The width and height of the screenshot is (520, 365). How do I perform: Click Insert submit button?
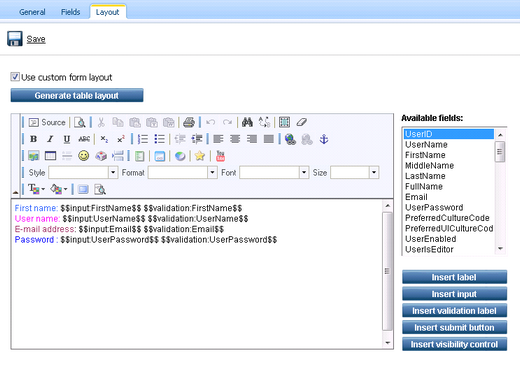pyautogui.click(x=454, y=327)
